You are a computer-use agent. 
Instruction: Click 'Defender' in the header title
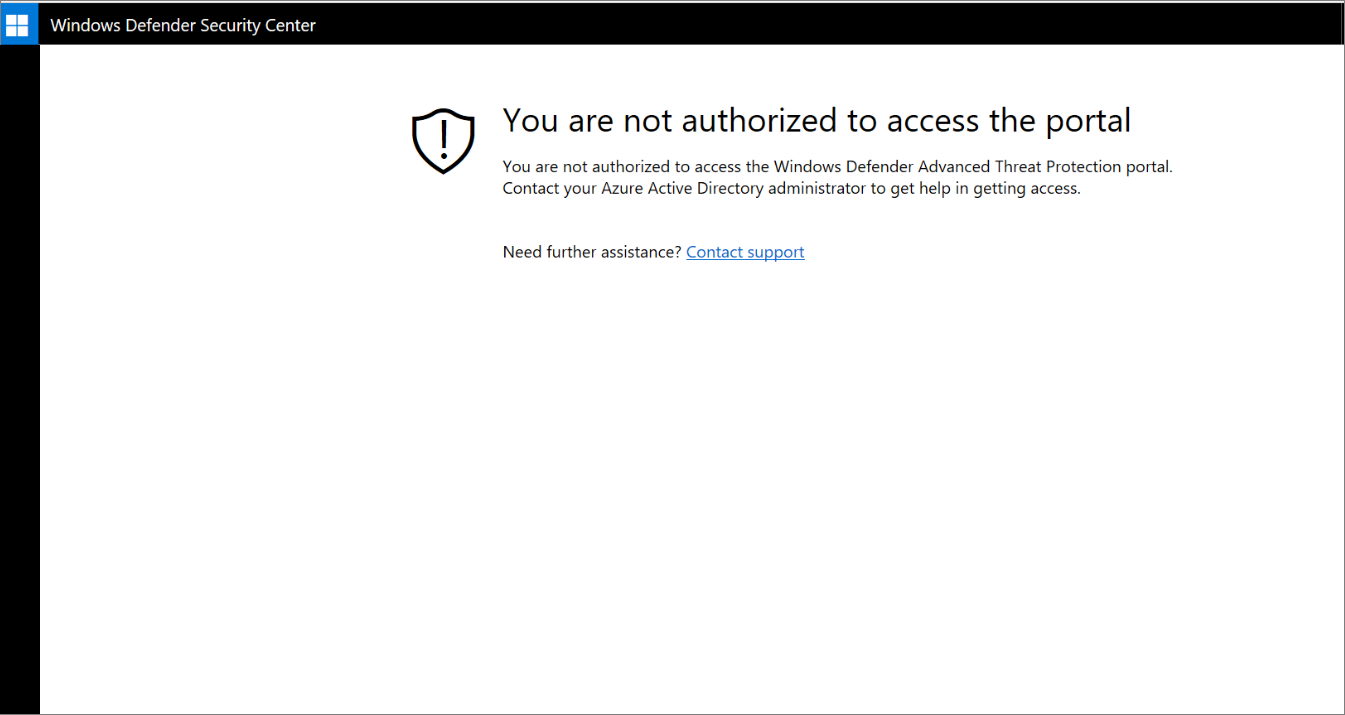coord(158,25)
